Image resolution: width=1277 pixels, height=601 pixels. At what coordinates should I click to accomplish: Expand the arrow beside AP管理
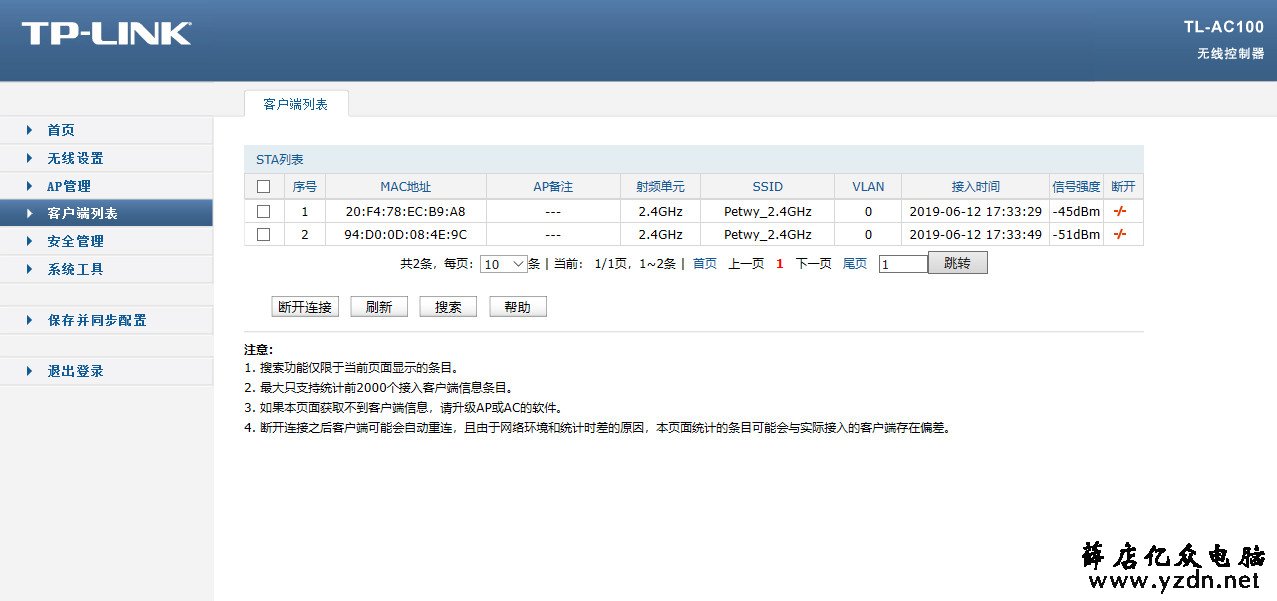[30, 186]
